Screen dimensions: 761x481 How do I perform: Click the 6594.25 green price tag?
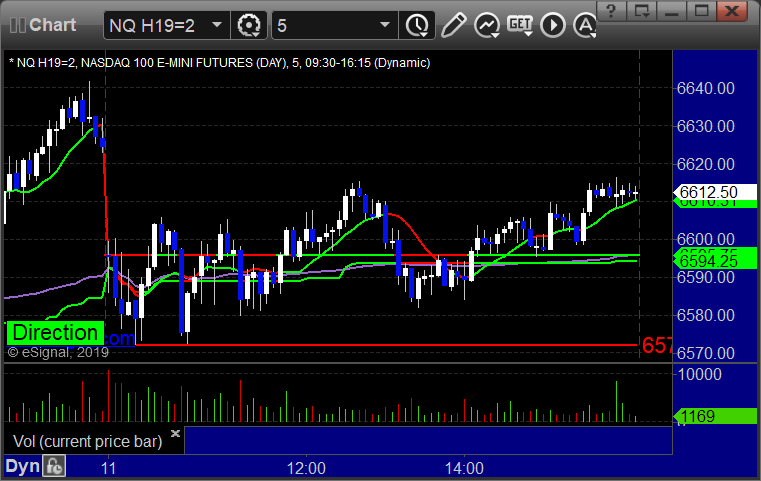coord(714,261)
